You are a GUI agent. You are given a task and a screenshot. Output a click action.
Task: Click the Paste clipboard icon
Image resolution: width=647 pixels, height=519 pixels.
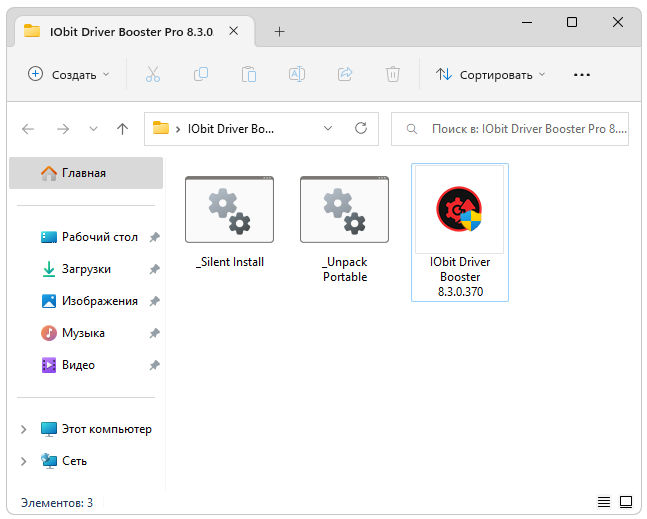point(249,75)
